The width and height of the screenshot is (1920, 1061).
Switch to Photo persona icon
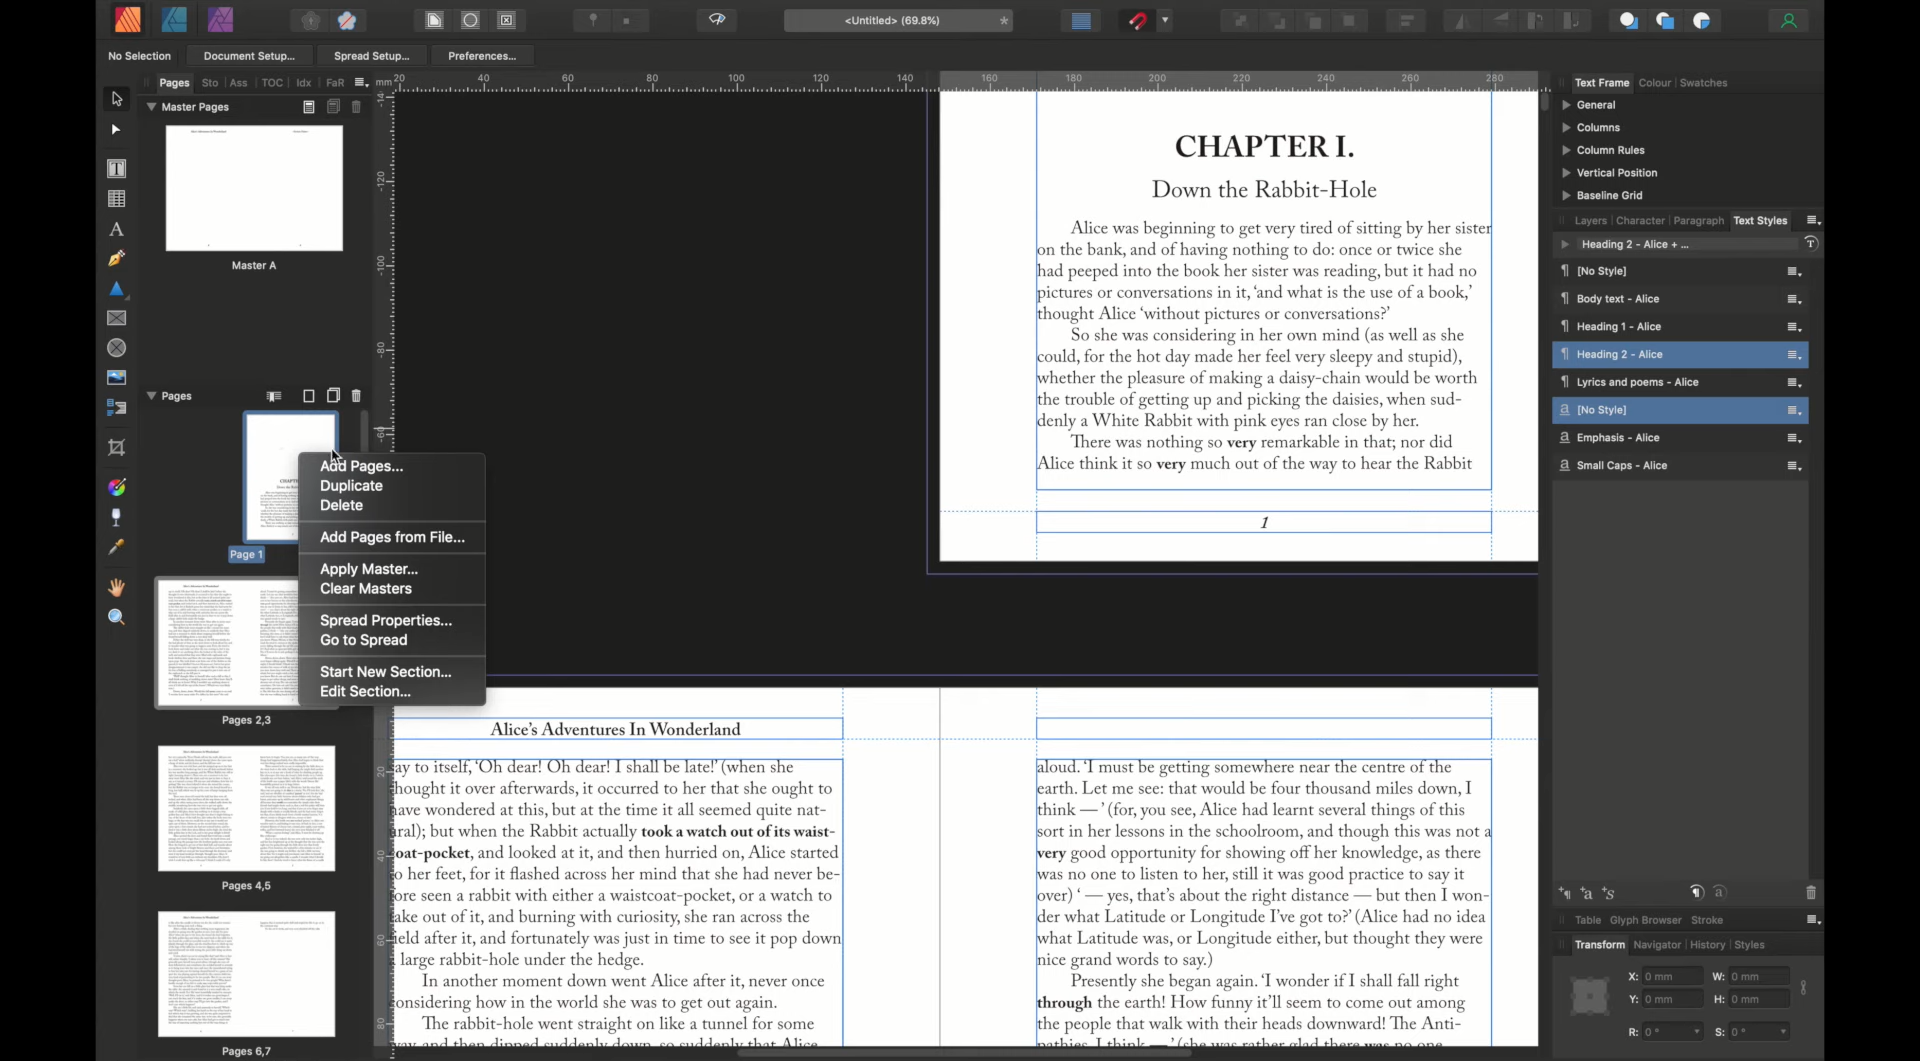[x=221, y=20]
